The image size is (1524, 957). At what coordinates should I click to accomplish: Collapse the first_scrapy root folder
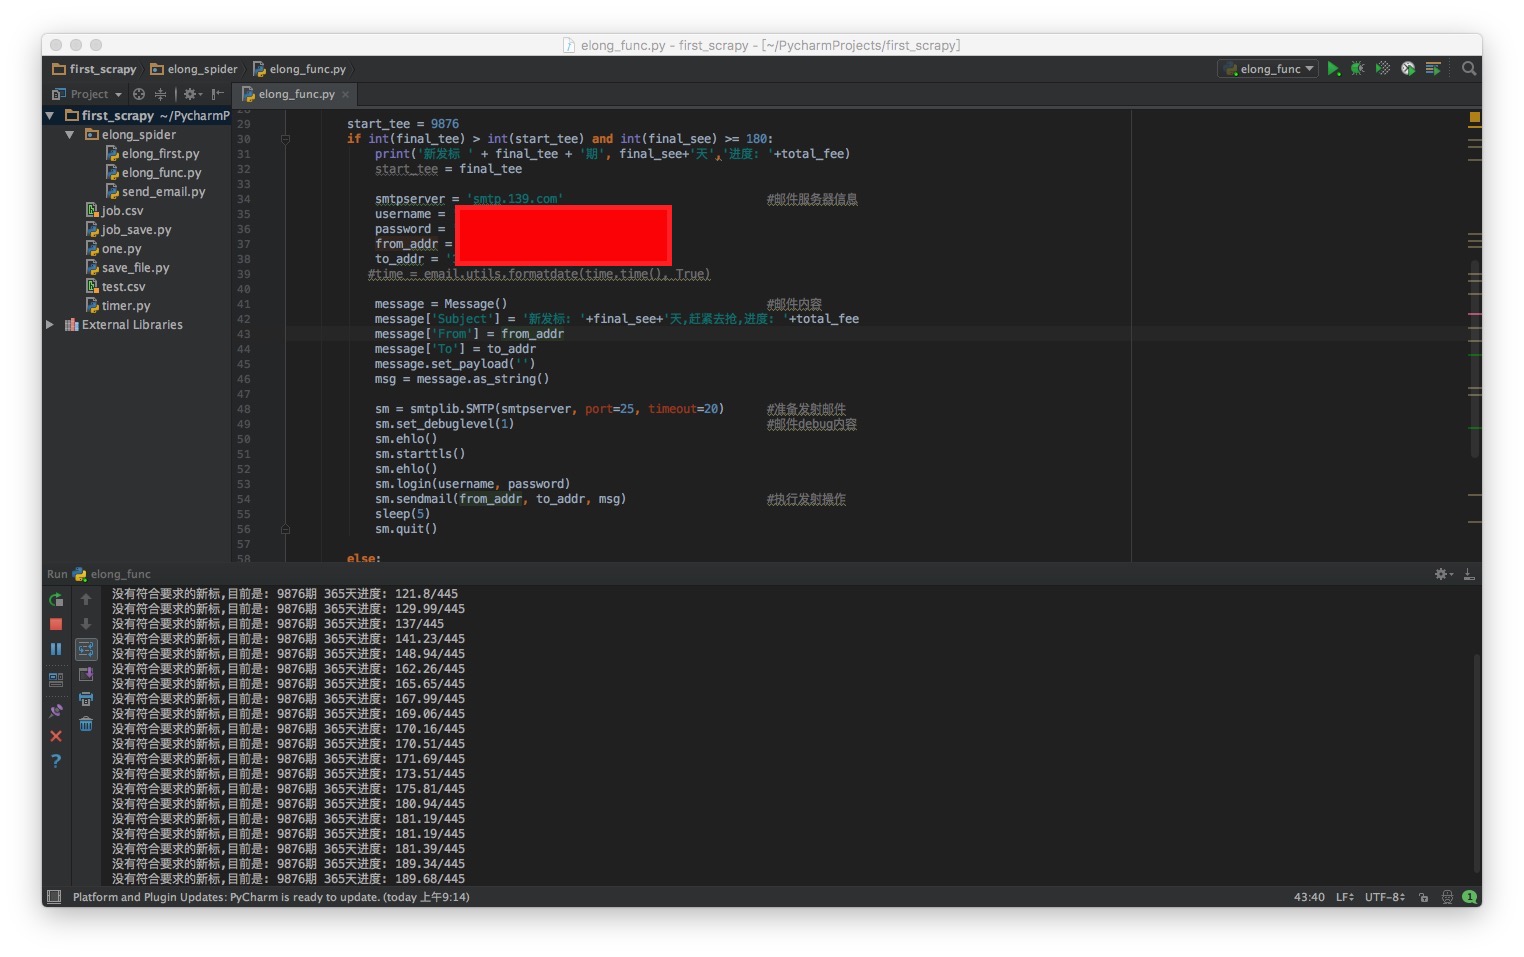[x=50, y=116]
